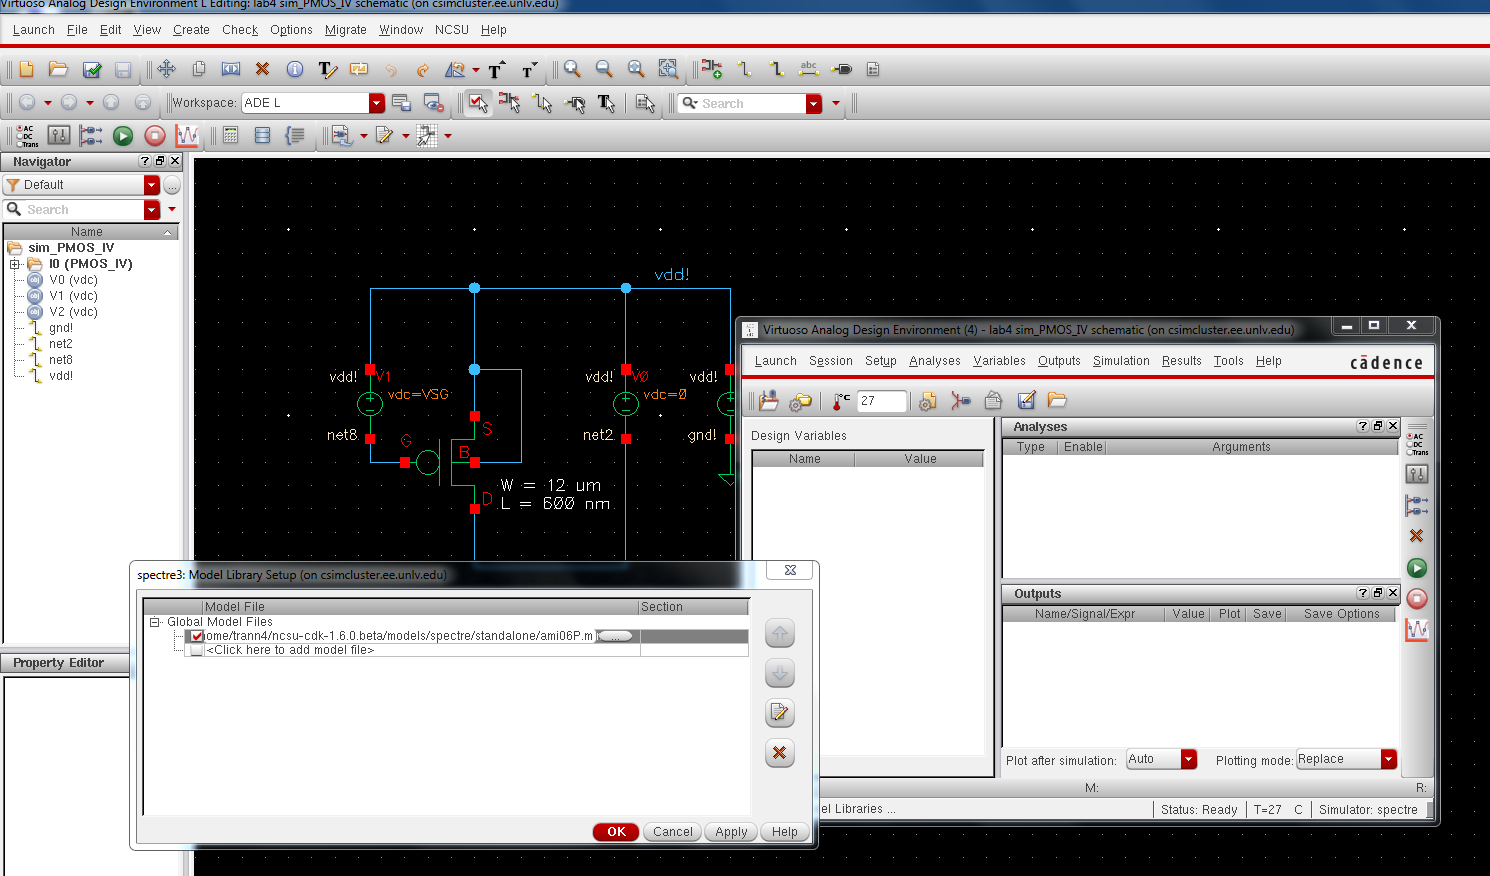Select V0 (vdc) in Navigator tree
This screenshot has height=876, width=1490.
[x=73, y=280]
